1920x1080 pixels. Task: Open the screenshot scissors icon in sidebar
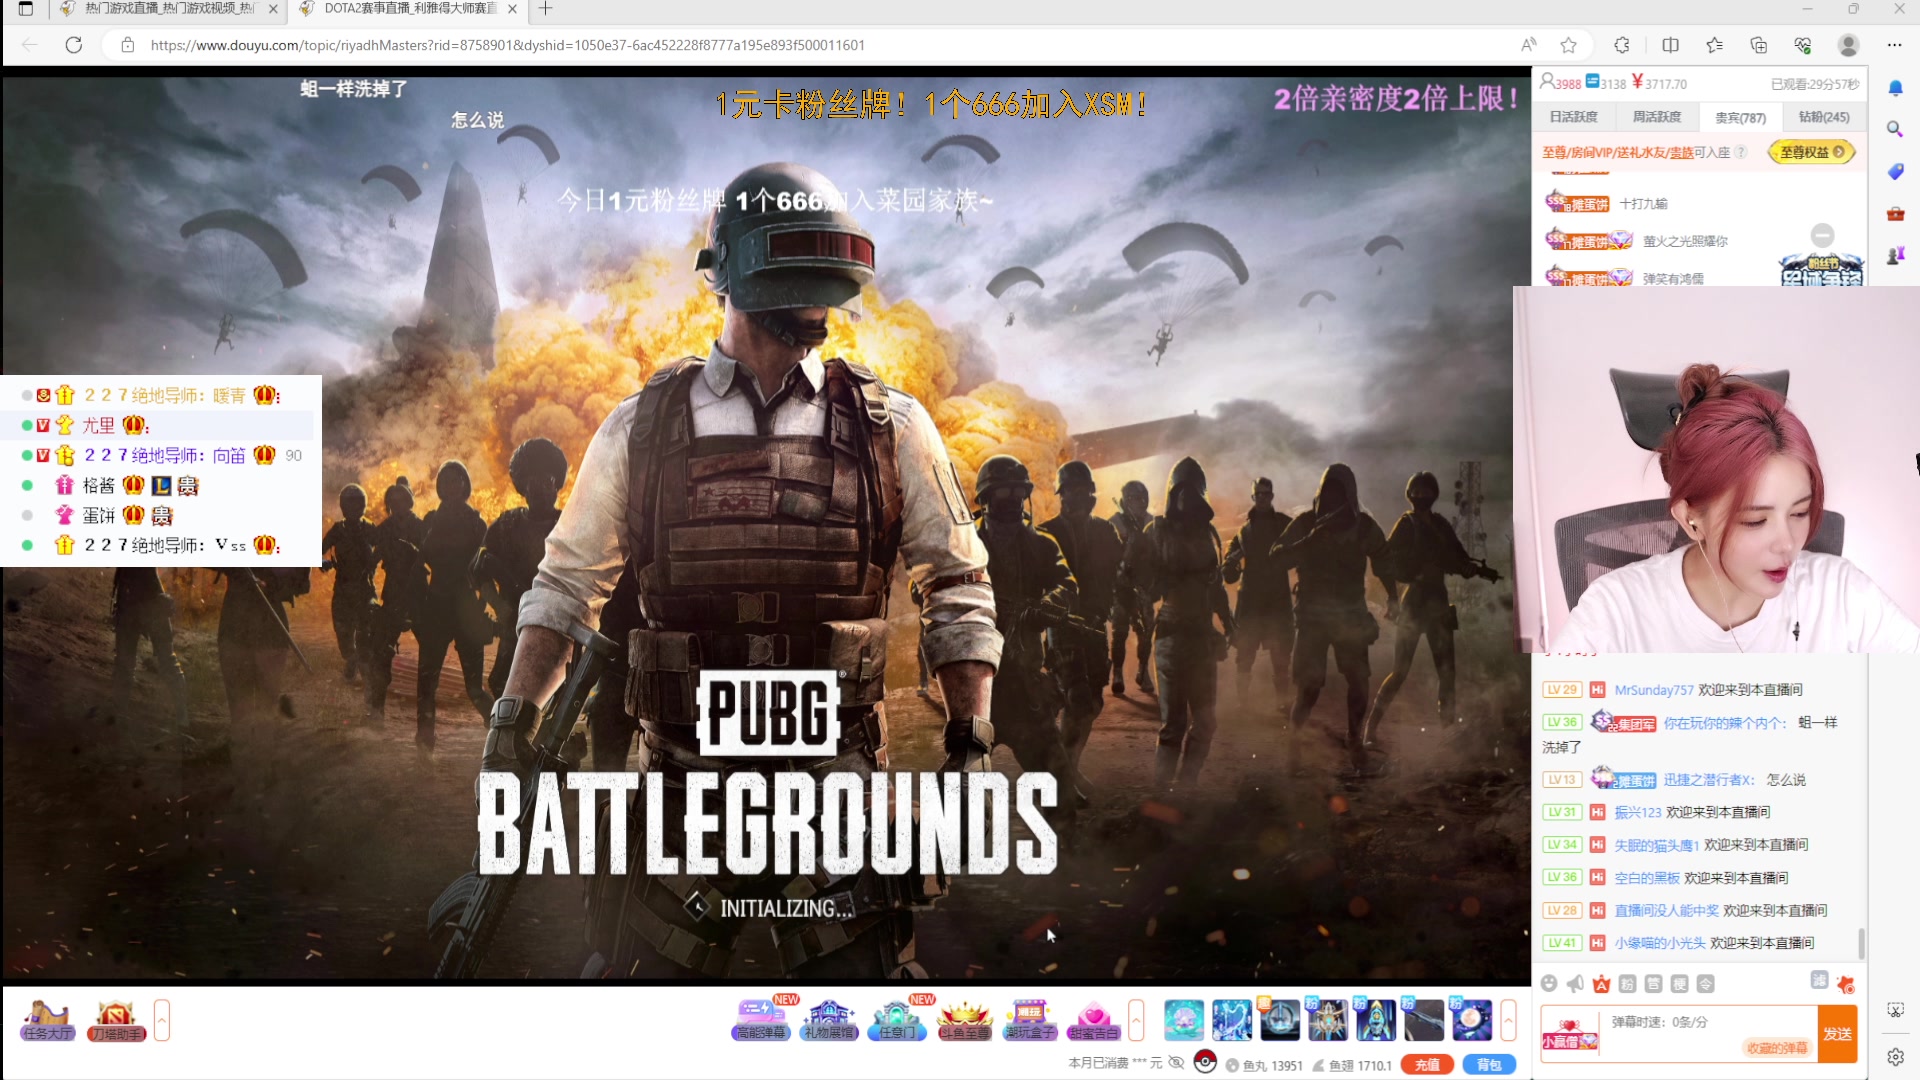(x=1895, y=1010)
